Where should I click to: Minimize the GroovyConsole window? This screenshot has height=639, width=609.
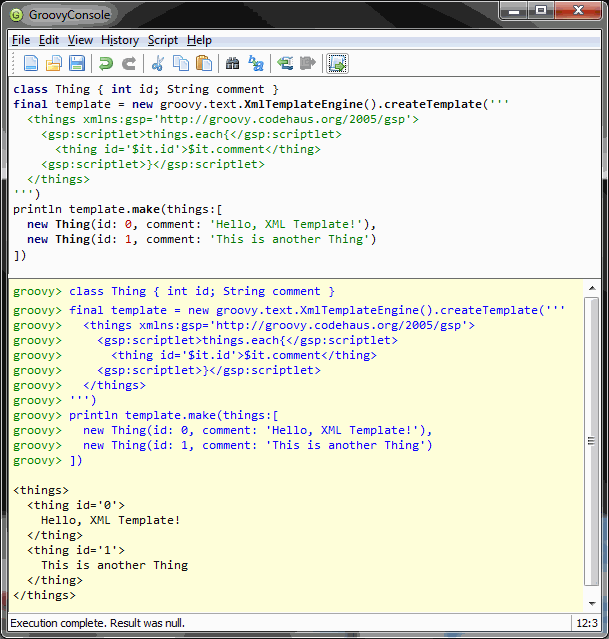514,10
